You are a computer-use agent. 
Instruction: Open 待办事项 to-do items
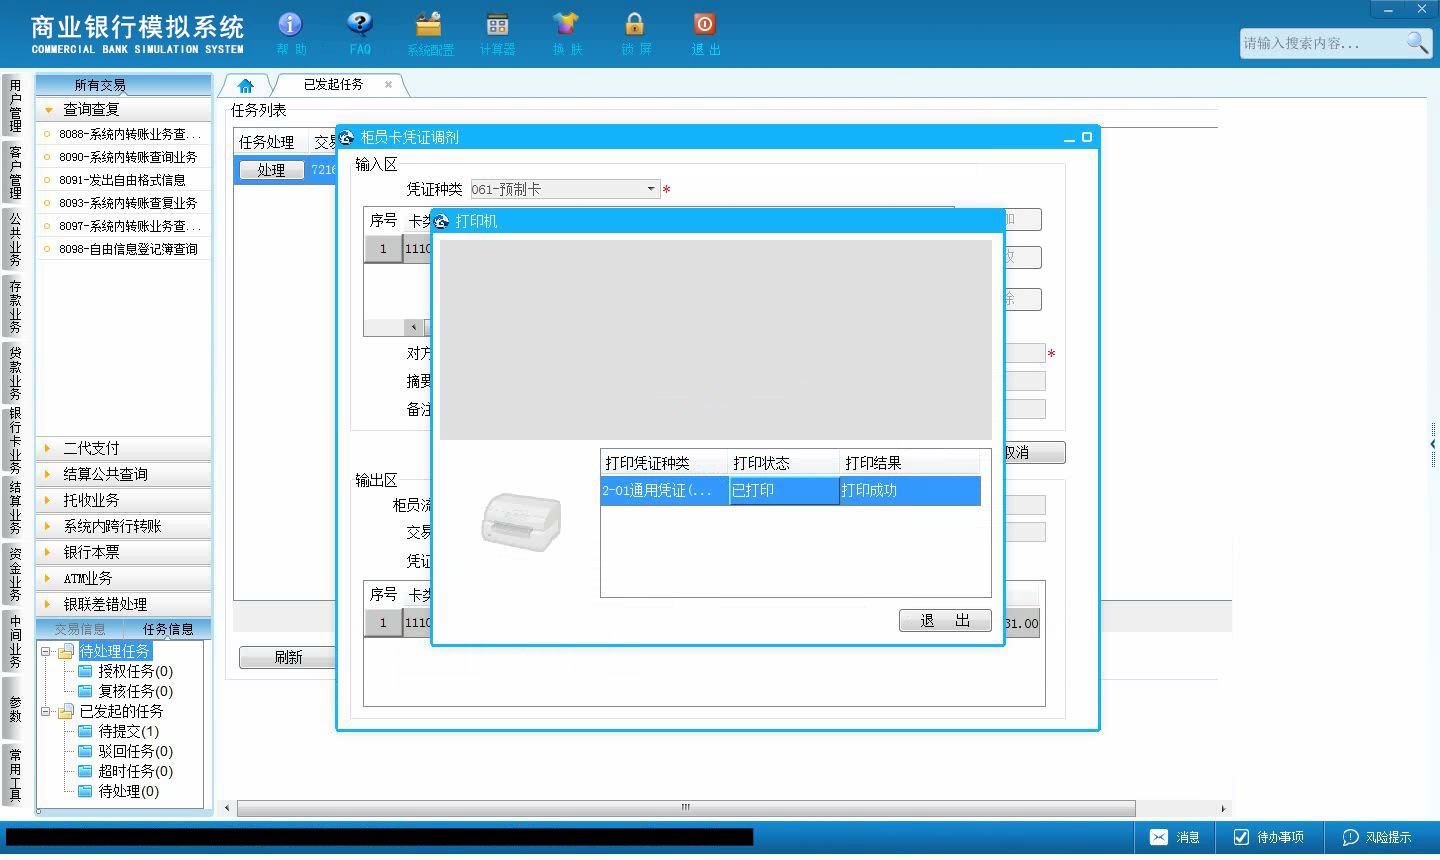click(1269, 837)
